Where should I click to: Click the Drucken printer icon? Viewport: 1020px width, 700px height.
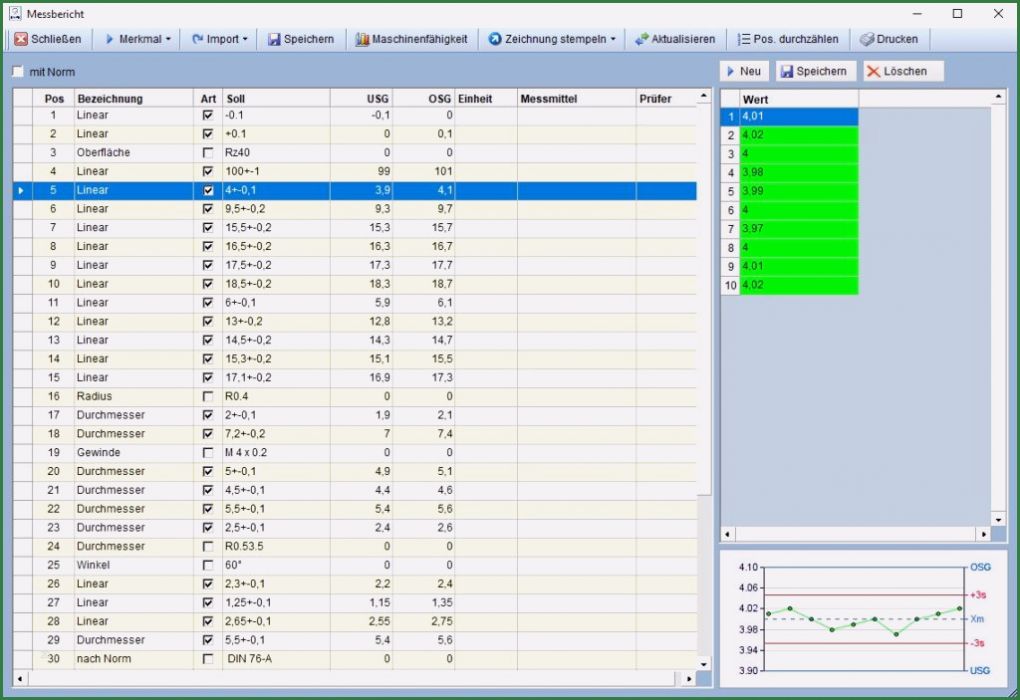tap(867, 39)
